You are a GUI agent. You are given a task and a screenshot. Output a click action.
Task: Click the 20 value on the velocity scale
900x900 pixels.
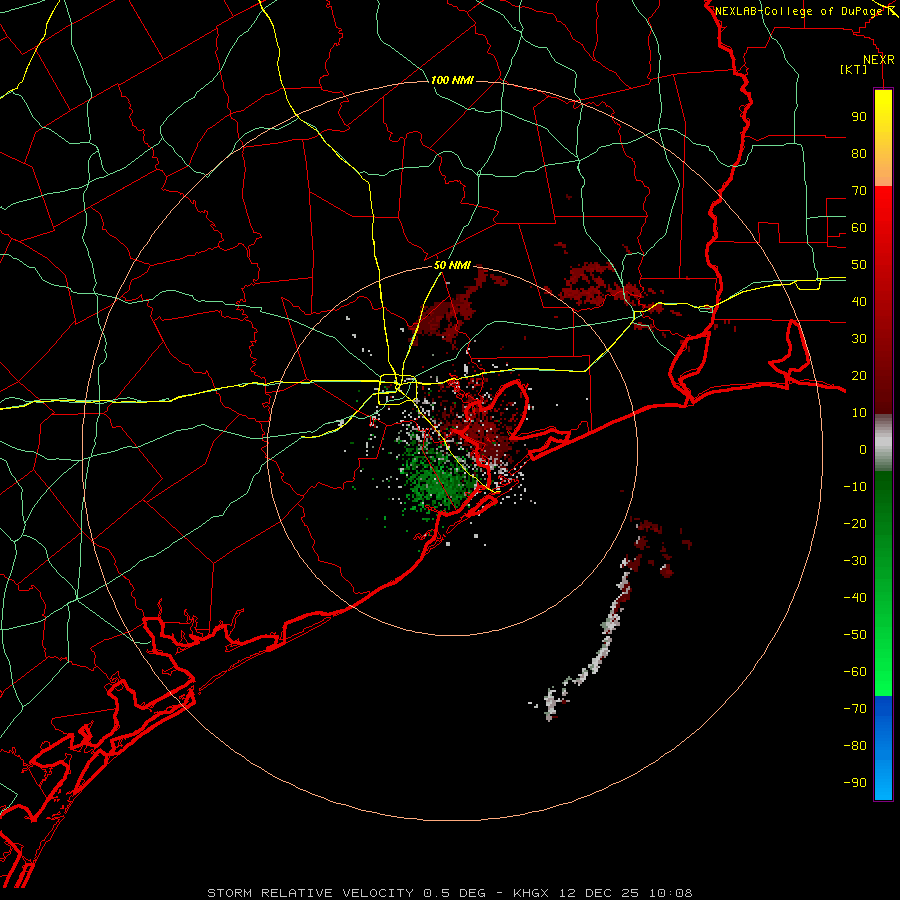859,376
